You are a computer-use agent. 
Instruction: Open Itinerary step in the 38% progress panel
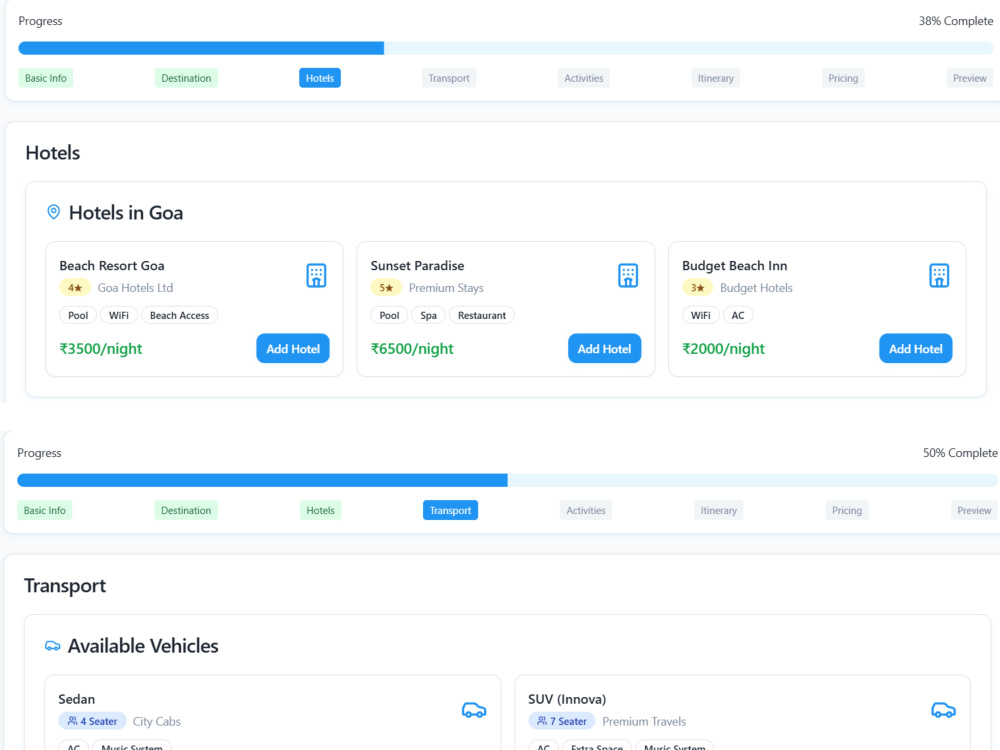pos(716,78)
